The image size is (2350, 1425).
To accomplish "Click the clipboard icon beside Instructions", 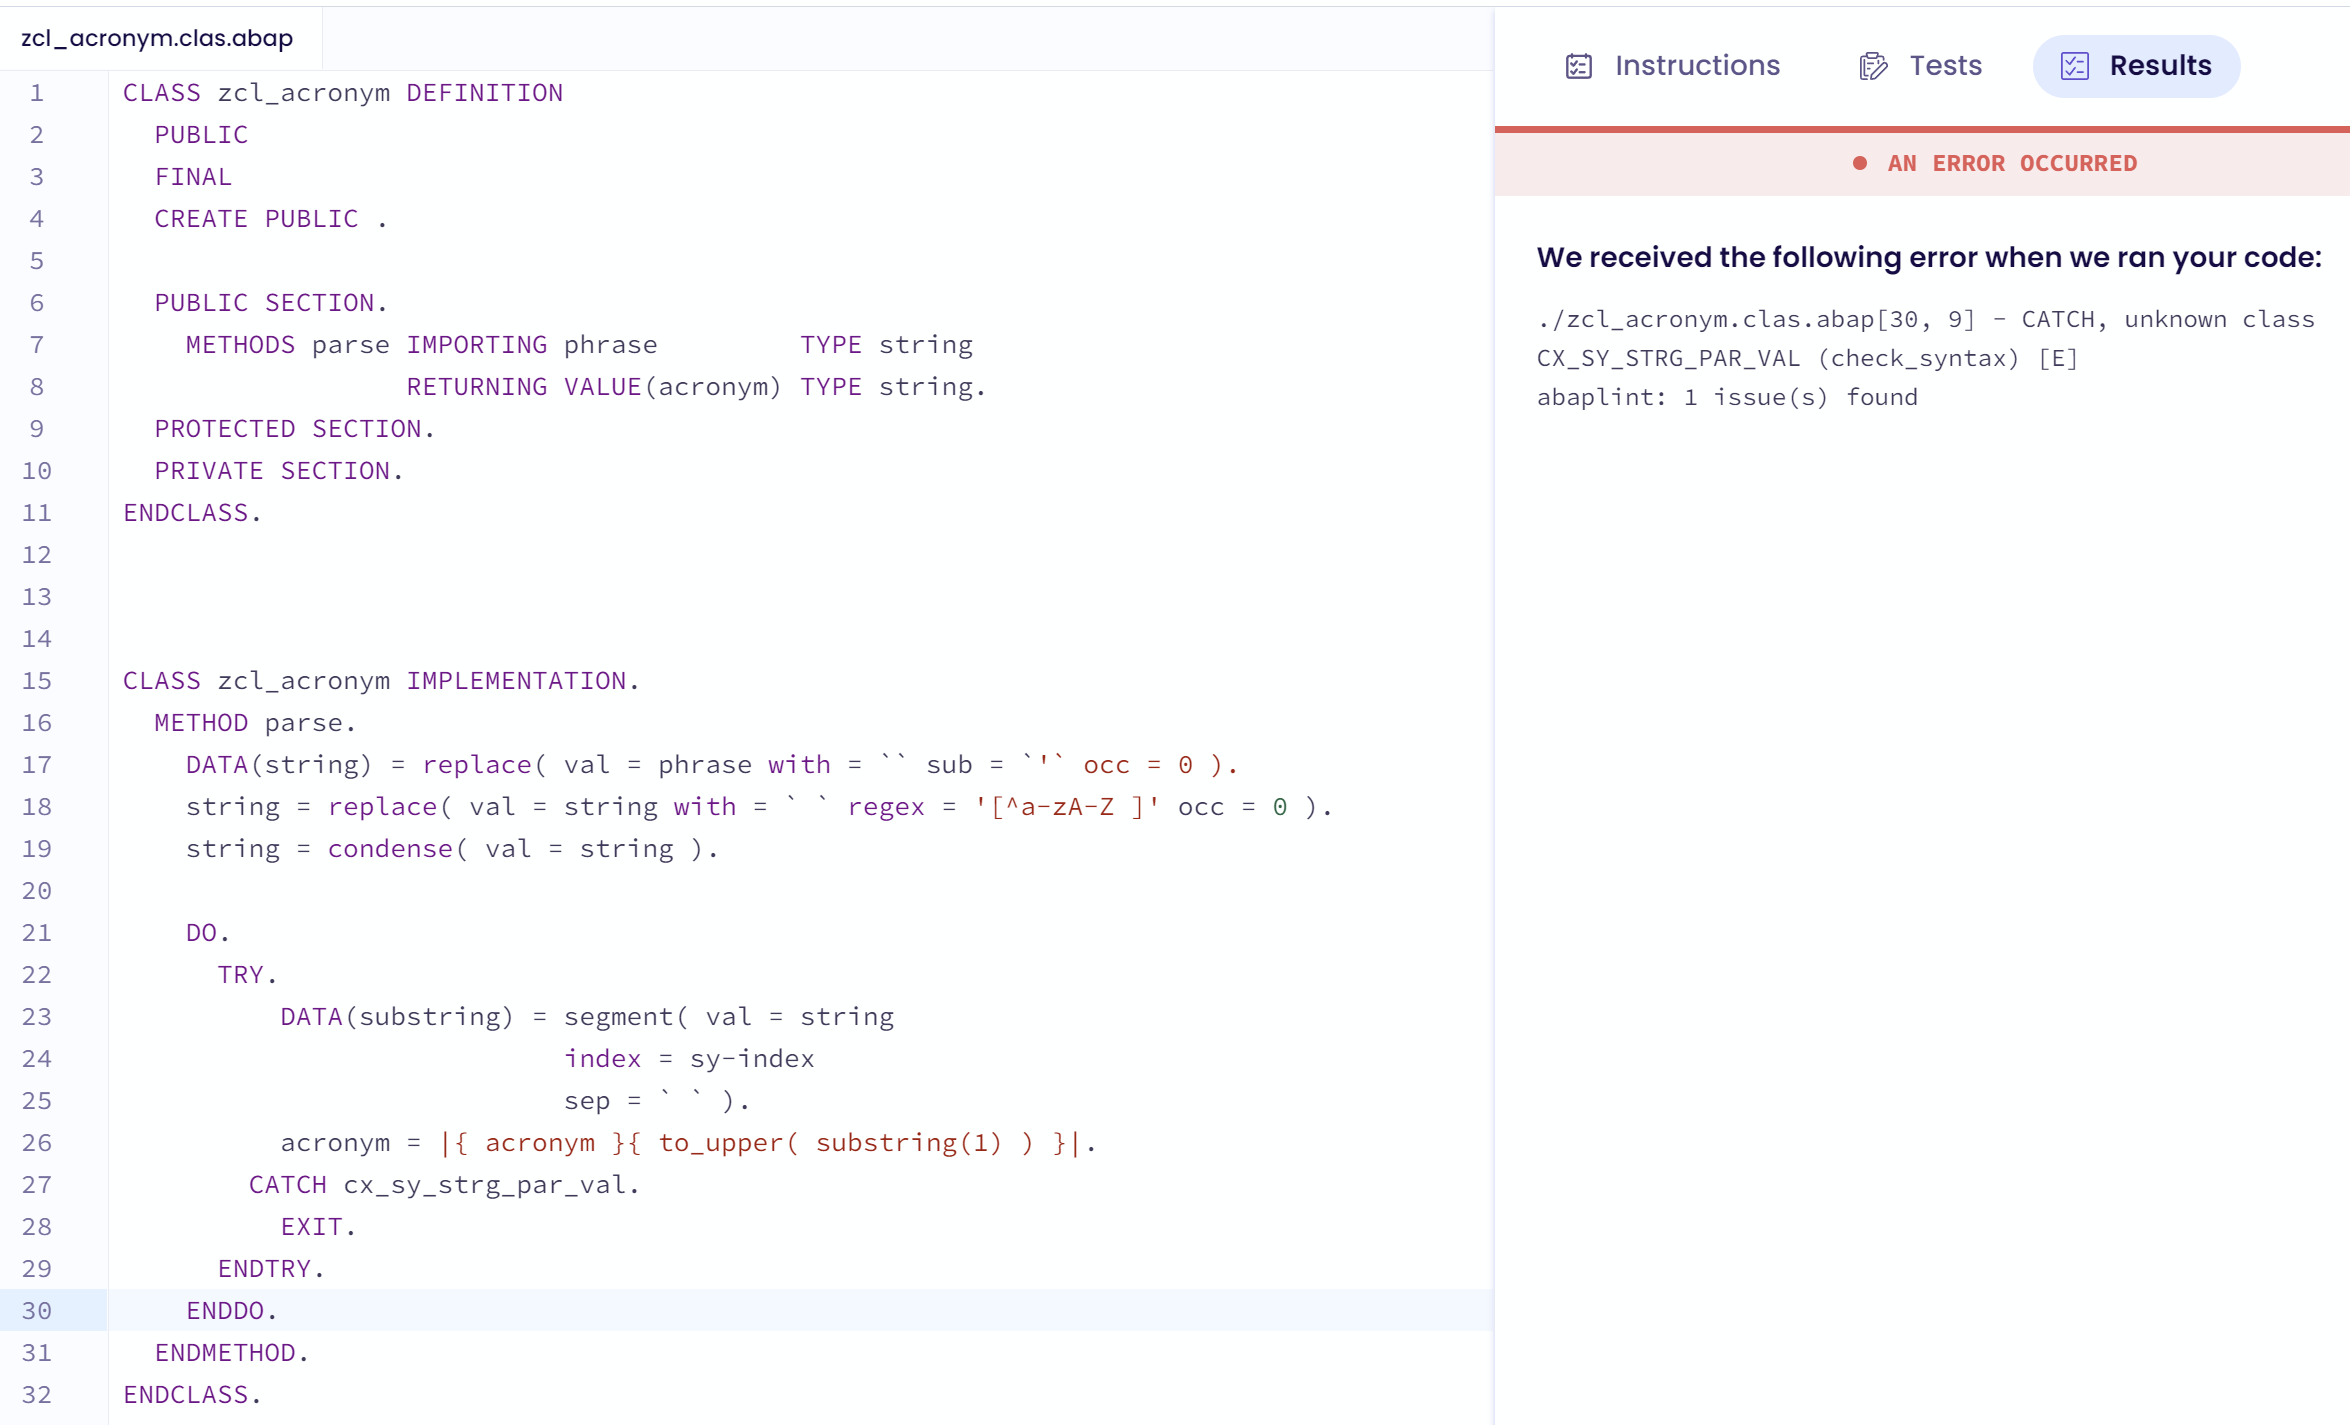I will 1577,65.
